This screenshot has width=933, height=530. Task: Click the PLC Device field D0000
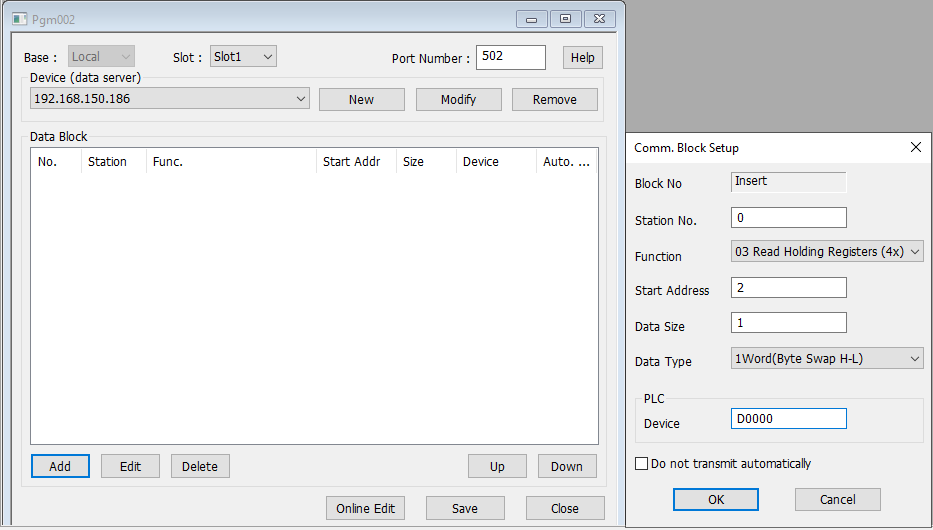tap(788, 419)
